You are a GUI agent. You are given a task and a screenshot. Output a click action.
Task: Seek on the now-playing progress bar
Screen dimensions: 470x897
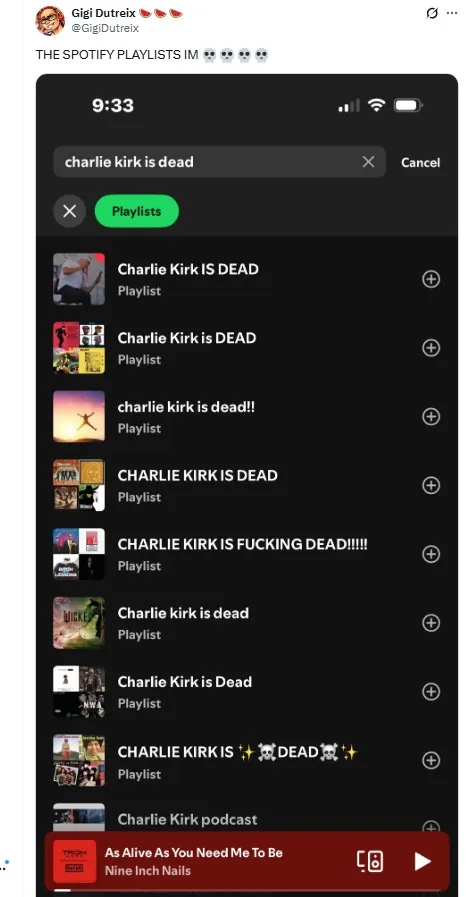[247, 890]
